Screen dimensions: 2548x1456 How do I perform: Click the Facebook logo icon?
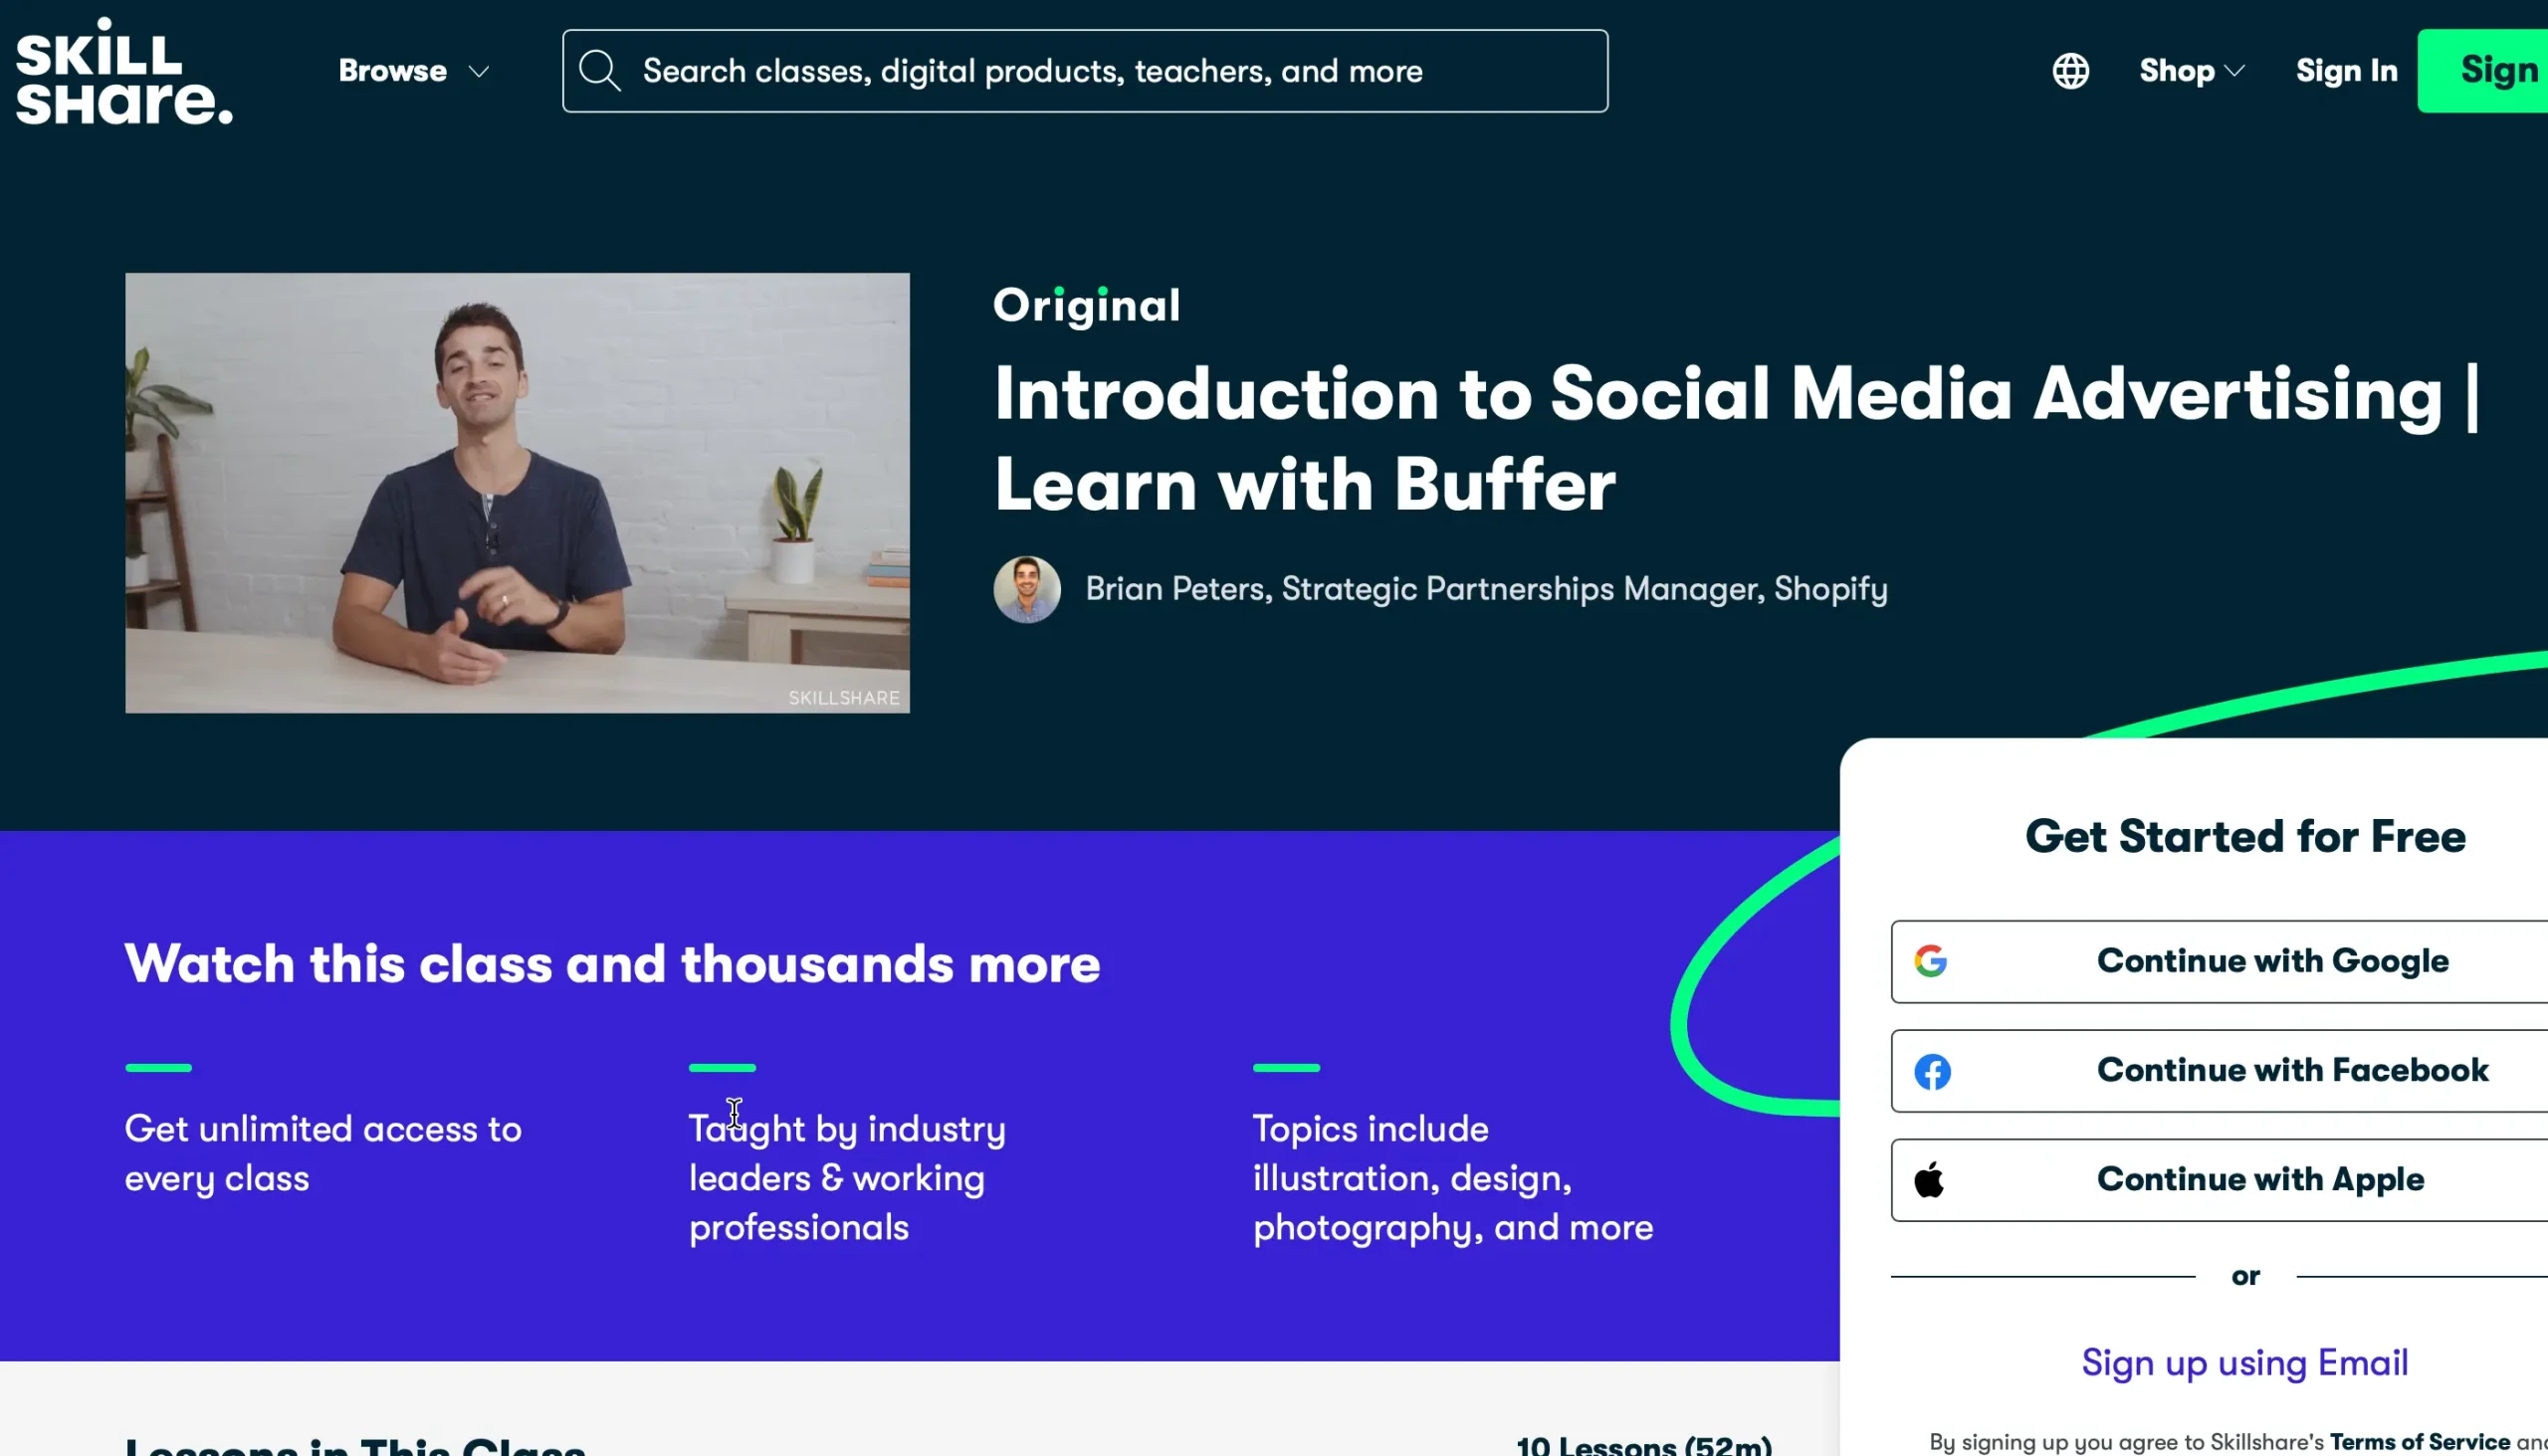(1932, 1071)
